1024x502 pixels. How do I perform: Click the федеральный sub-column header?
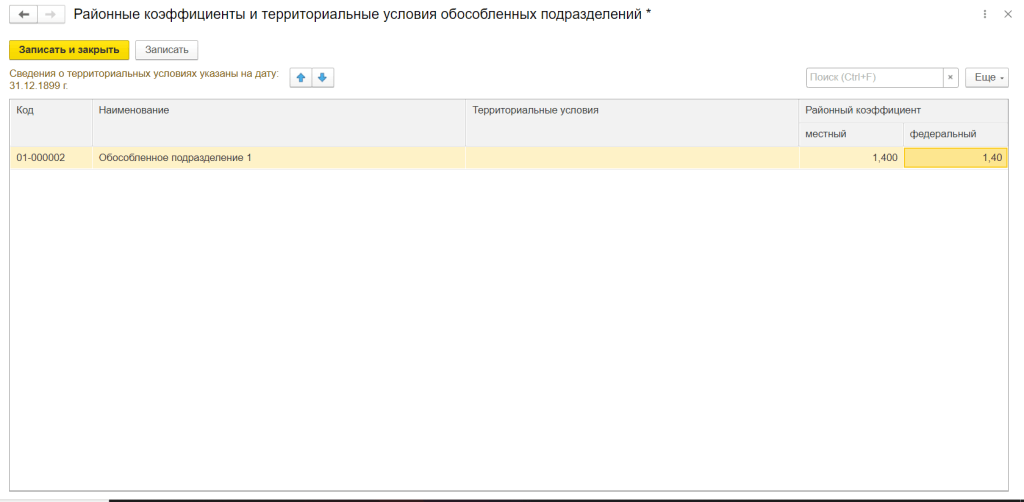tap(955, 134)
